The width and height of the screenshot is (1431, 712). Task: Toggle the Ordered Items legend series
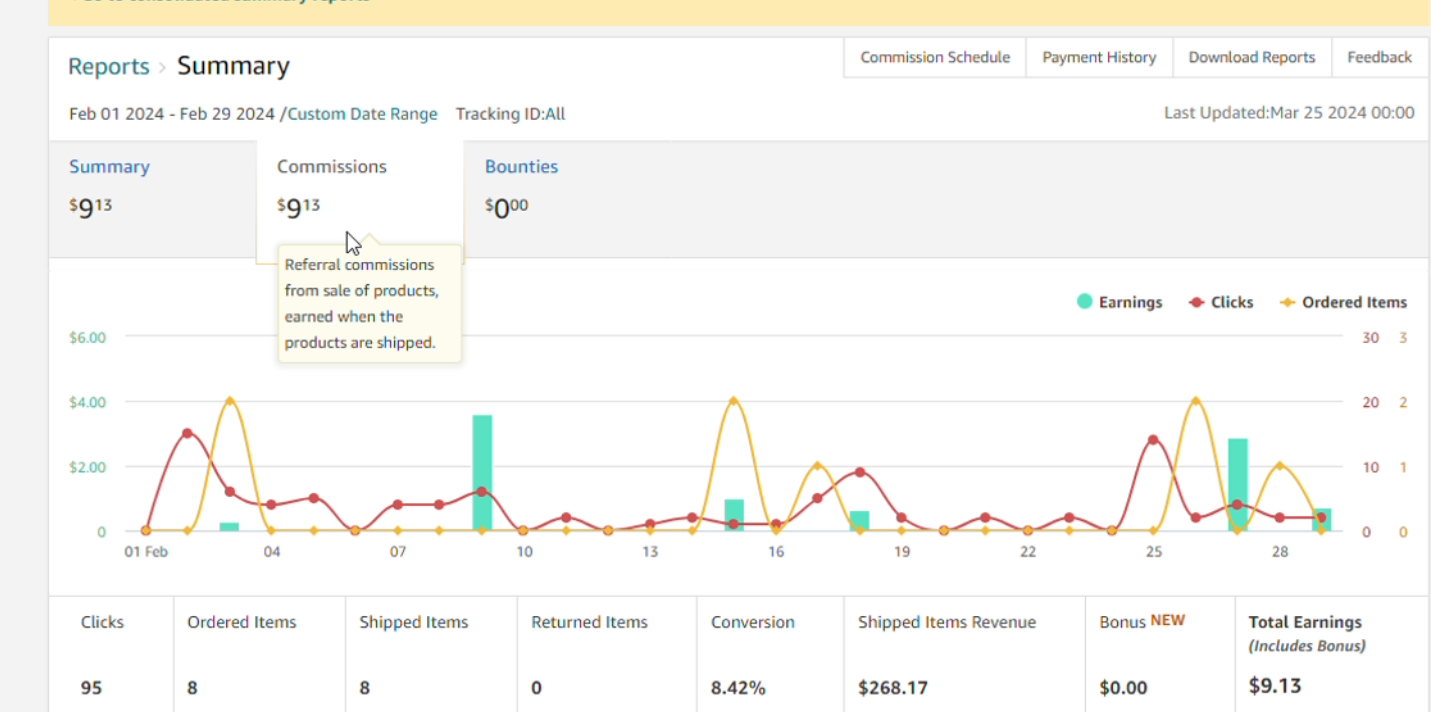pos(1343,302)
